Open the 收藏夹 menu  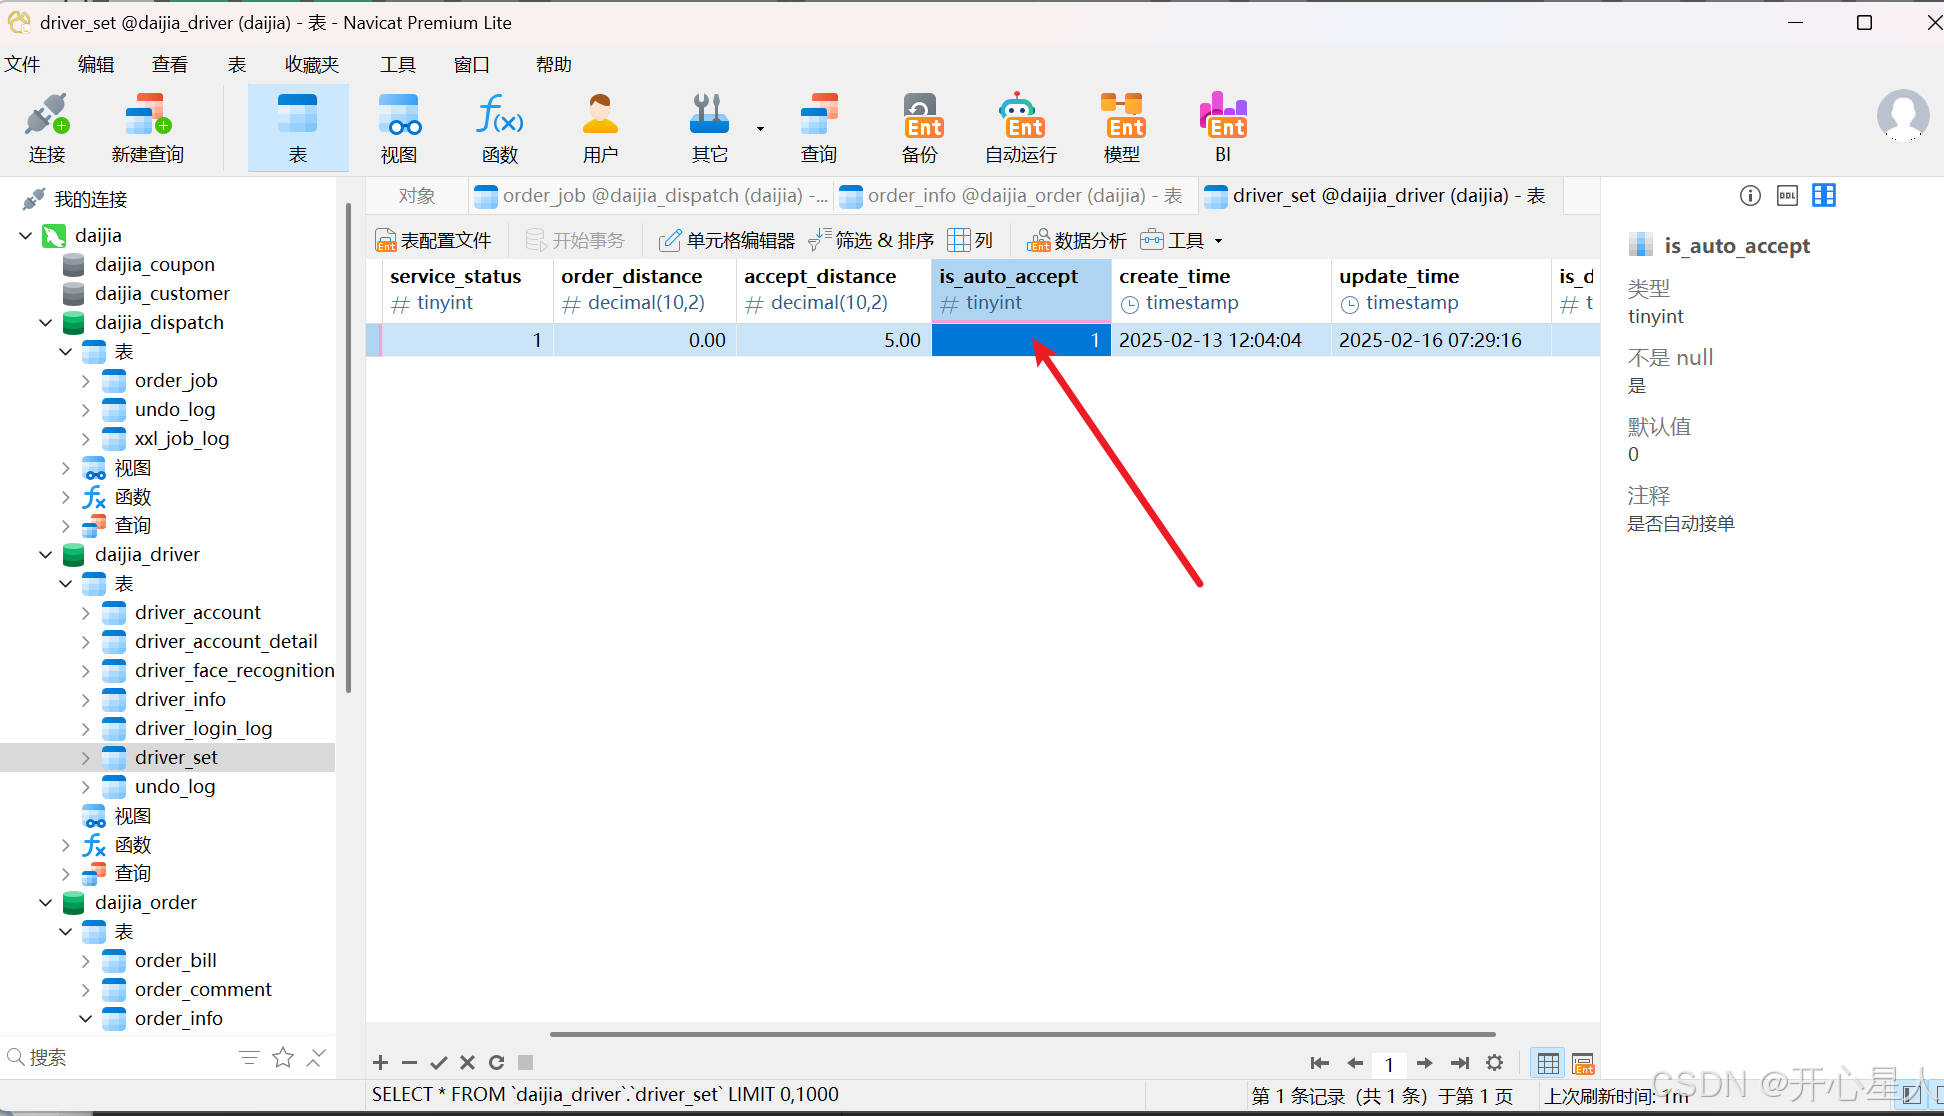[312, 65]
